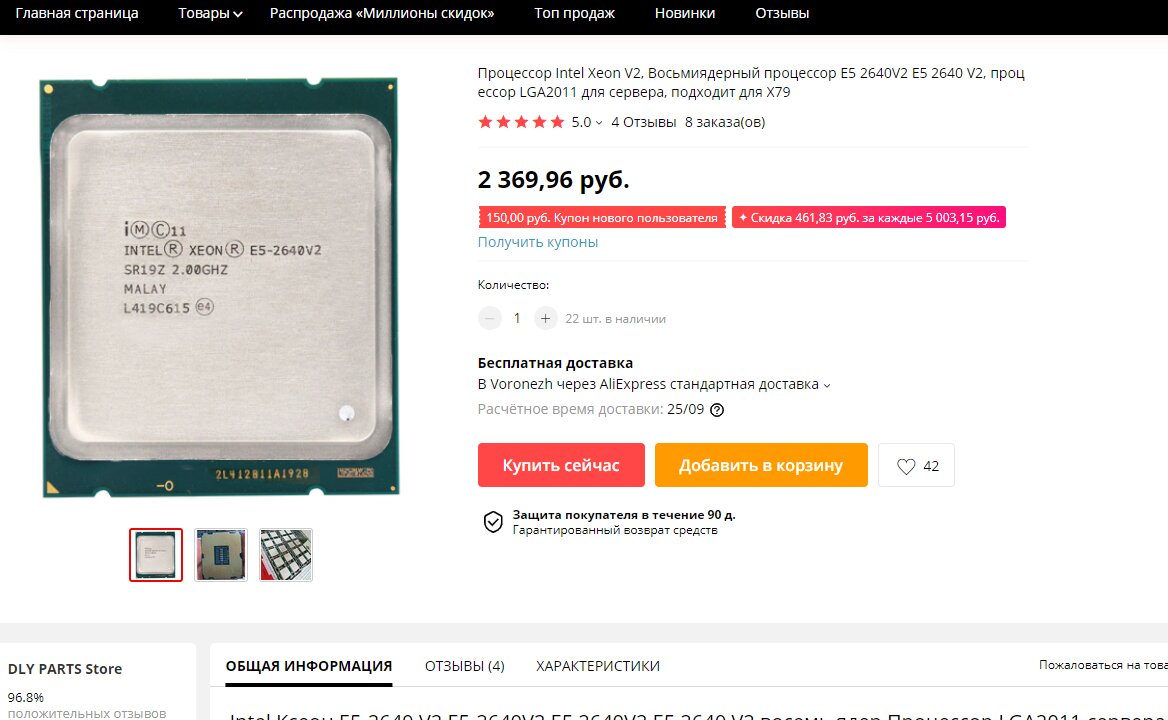1168x720 pixels.
Task: Click the five-star rating icons
Action: (521, 122)
